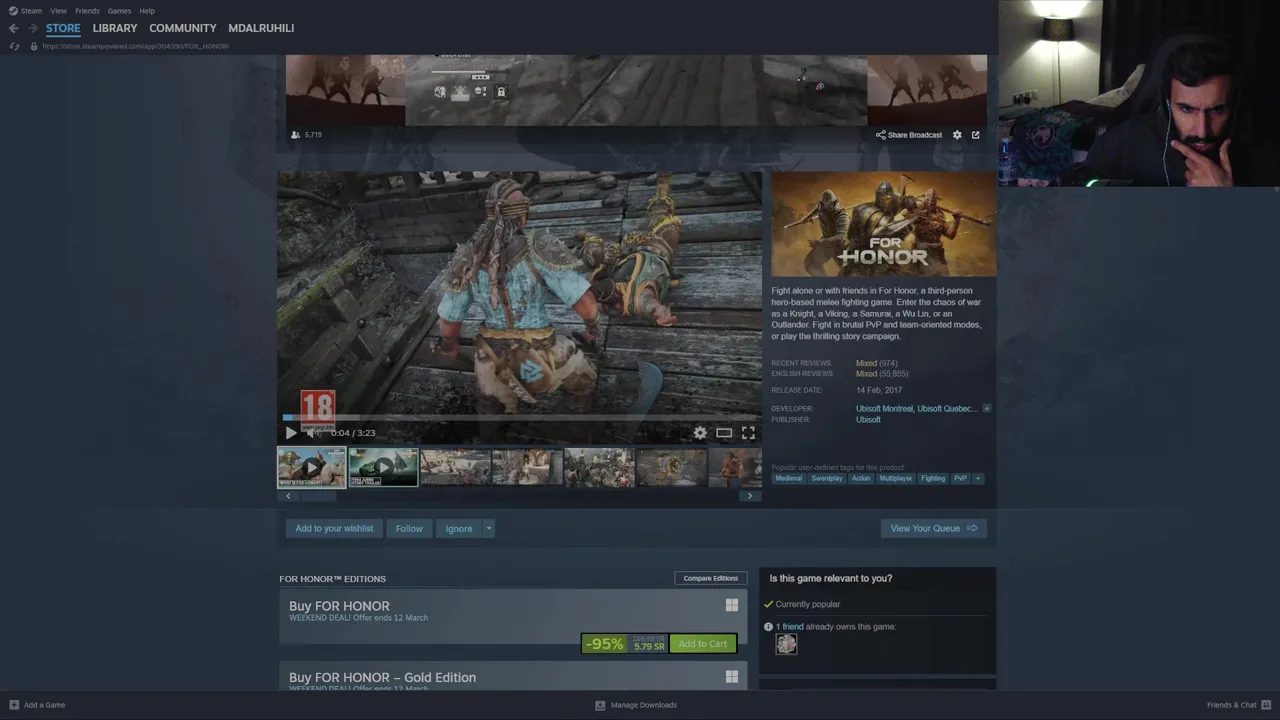Open the Help menu
This screenshot has height=720, width=1280.
pos(147,11)
